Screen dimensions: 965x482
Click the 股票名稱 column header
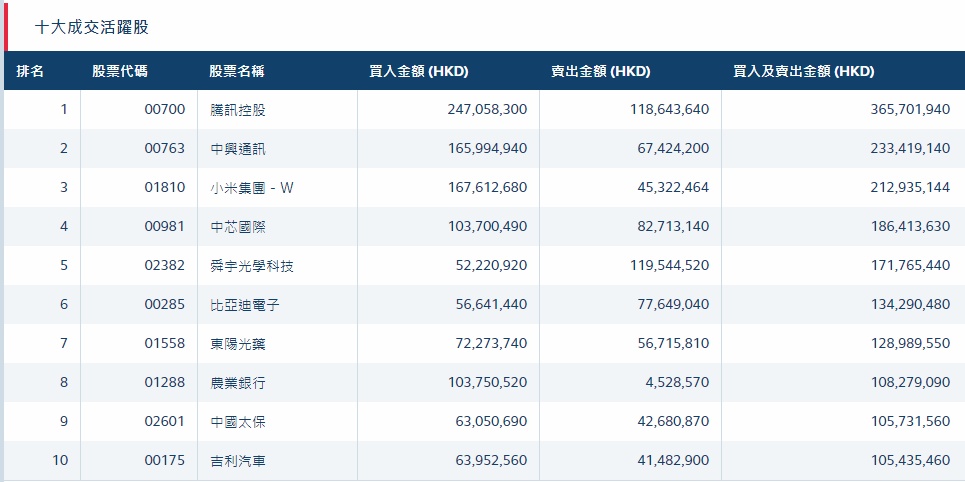[237, 72]
